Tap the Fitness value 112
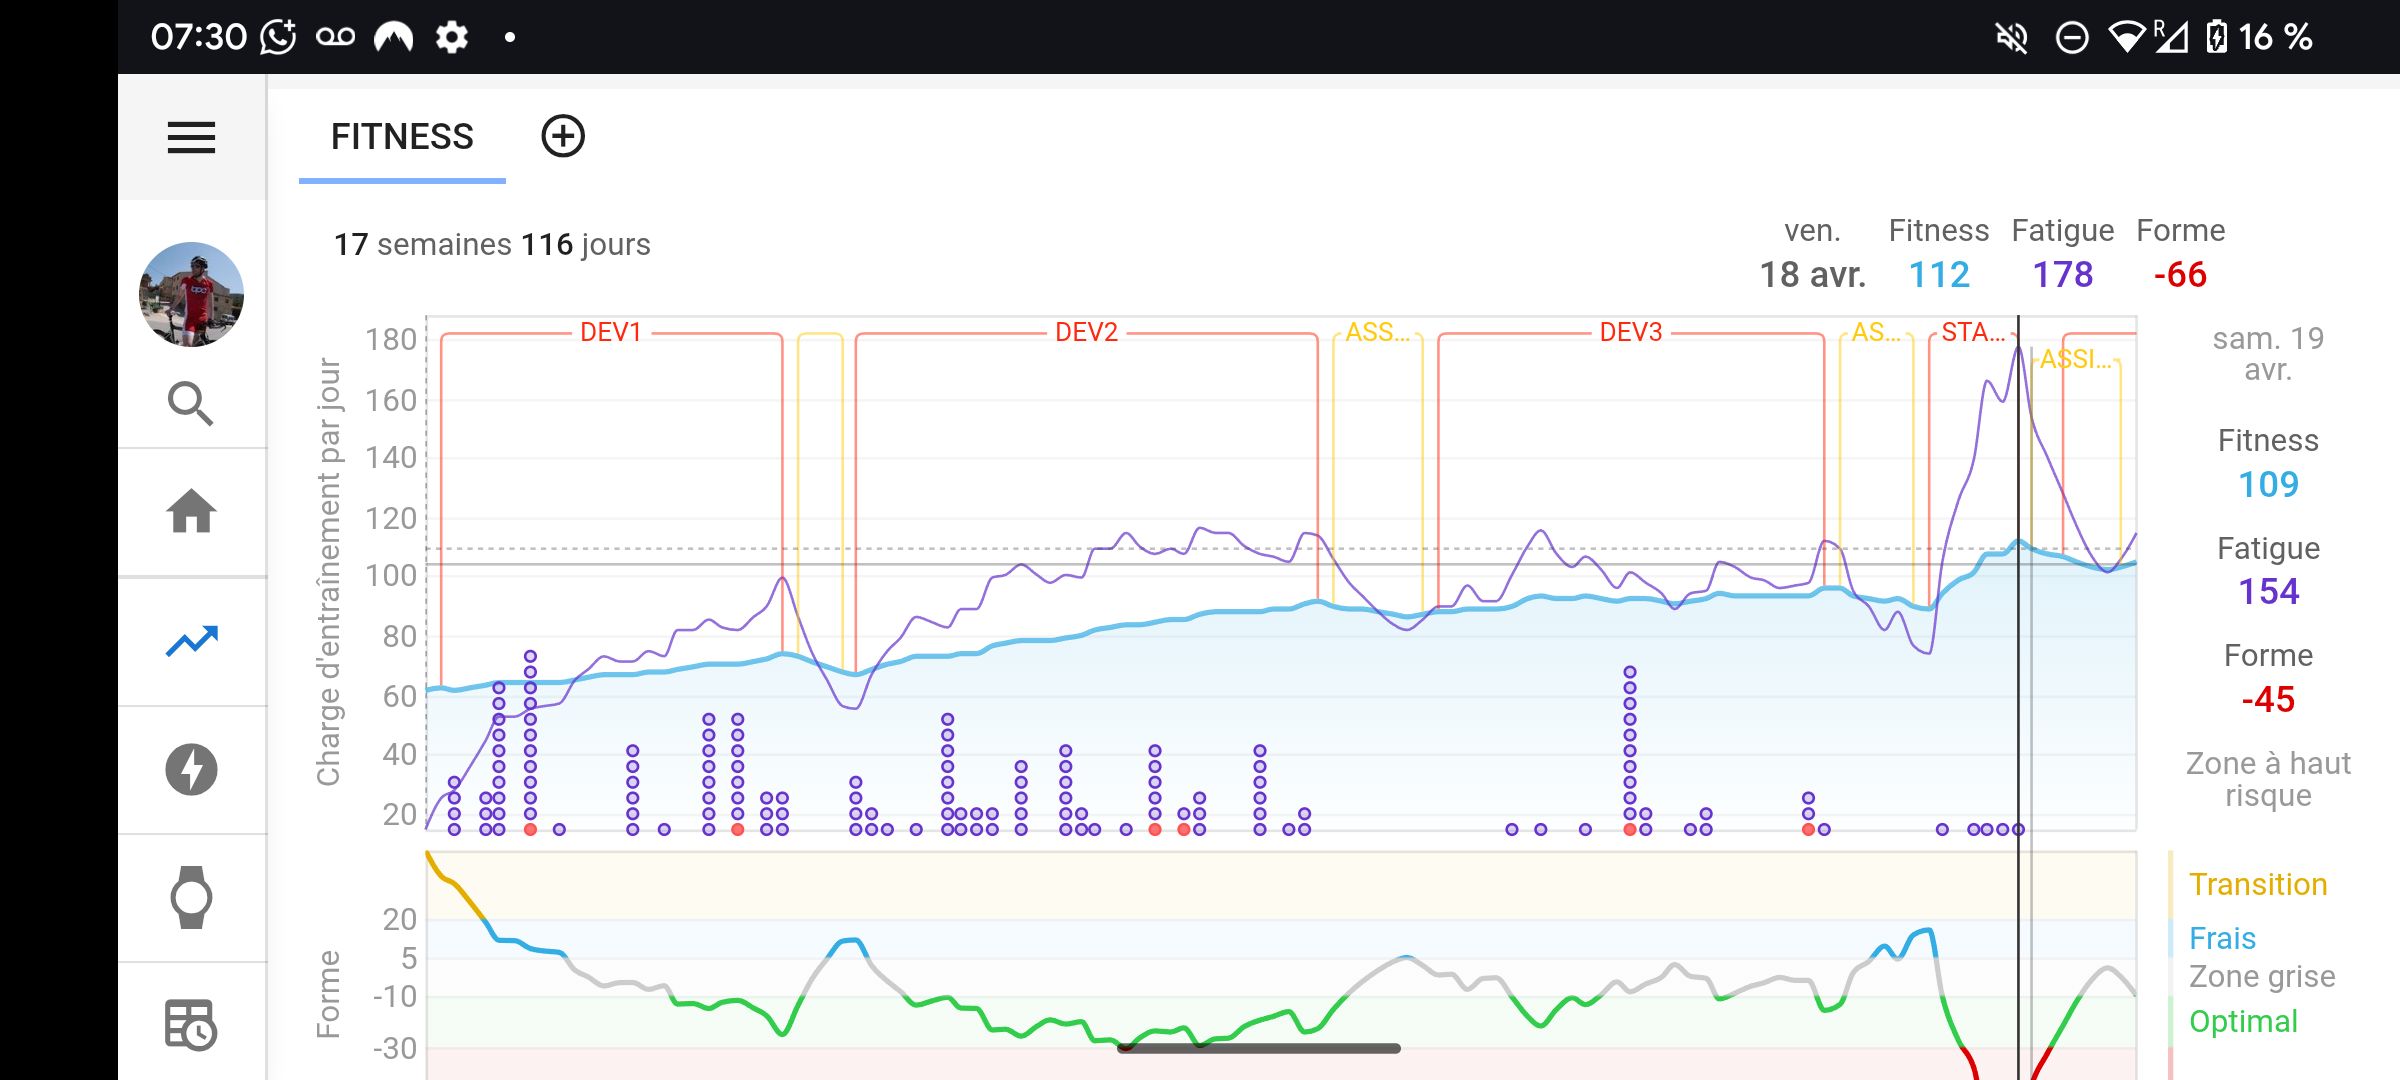The height and width of the screenshot is (1080, 2400). point(1939,274)
